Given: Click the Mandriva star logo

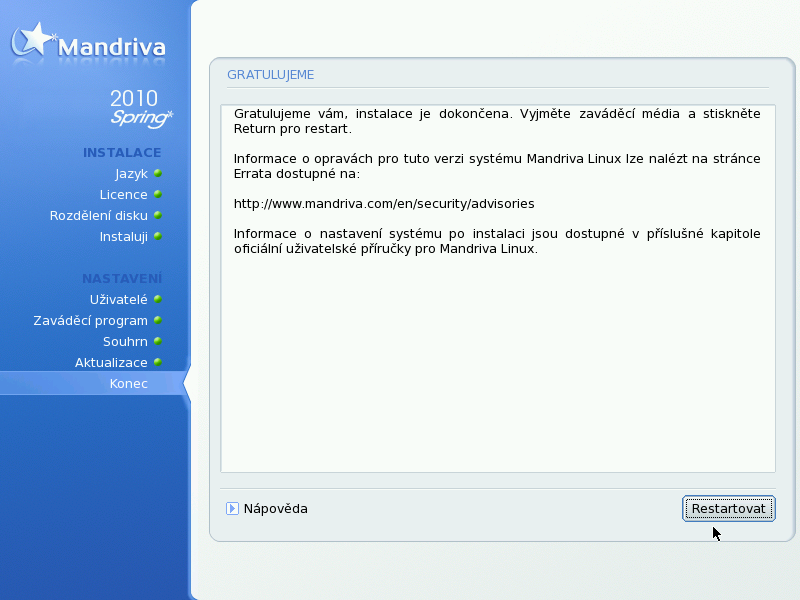Looking at the screenshot, I should click(x=32, y=40).
